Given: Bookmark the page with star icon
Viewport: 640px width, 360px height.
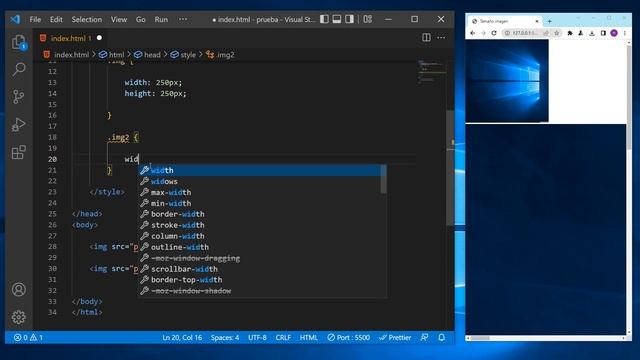Looking at the screenshot, I should point(556,33).
